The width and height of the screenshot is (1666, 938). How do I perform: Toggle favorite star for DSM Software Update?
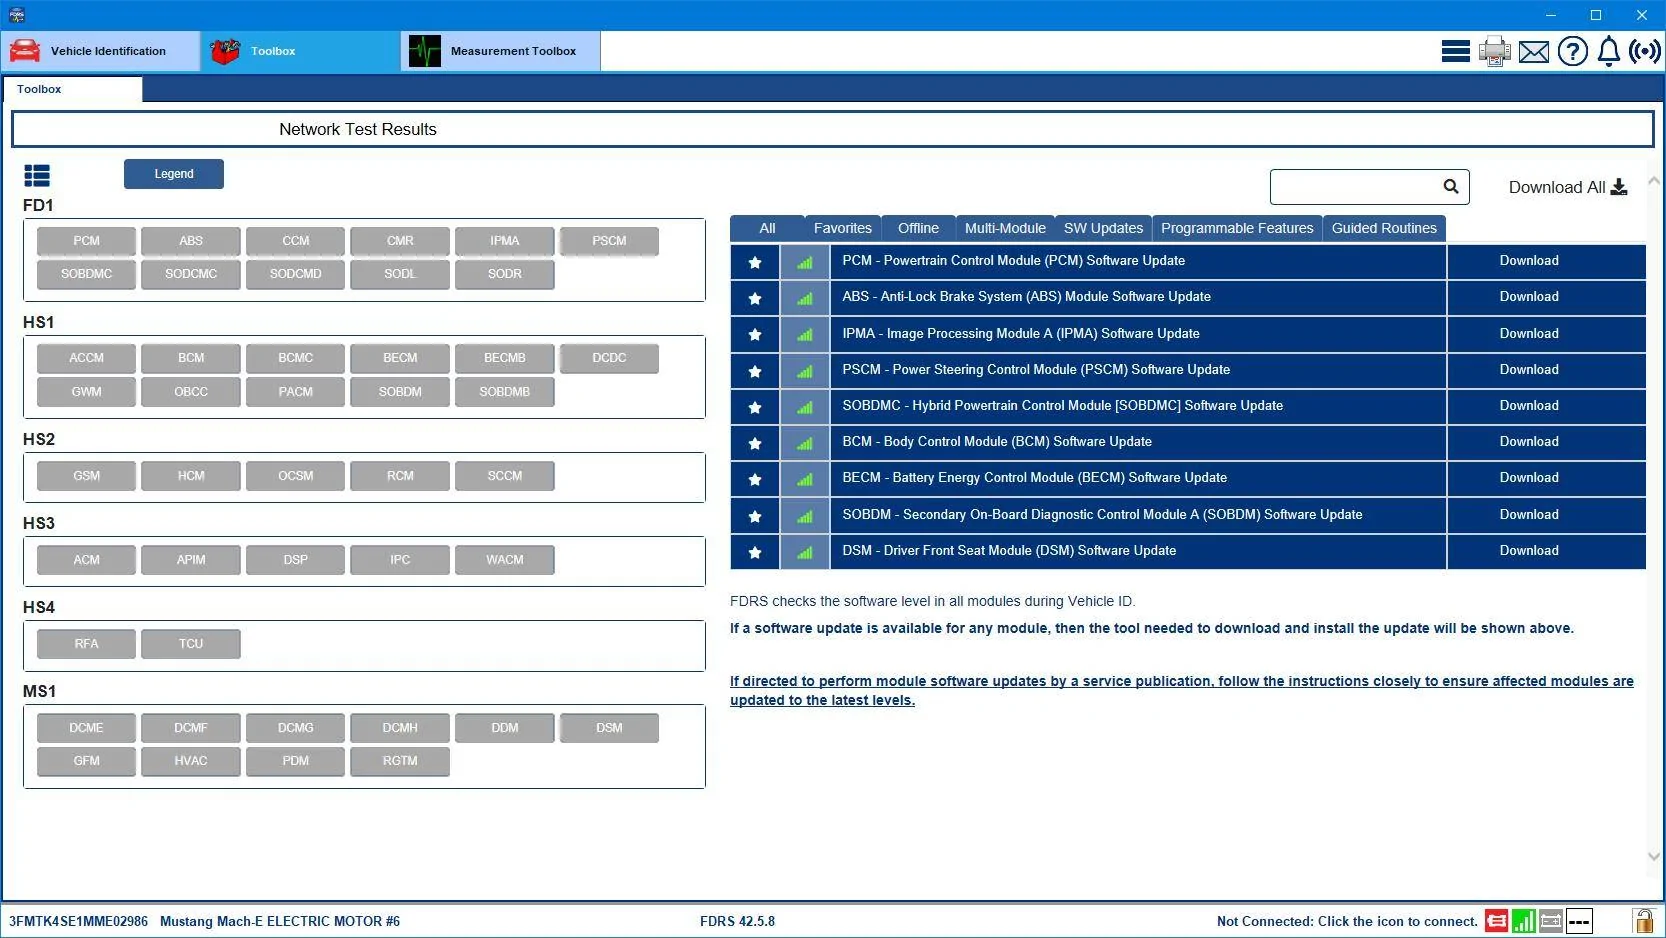755,552
